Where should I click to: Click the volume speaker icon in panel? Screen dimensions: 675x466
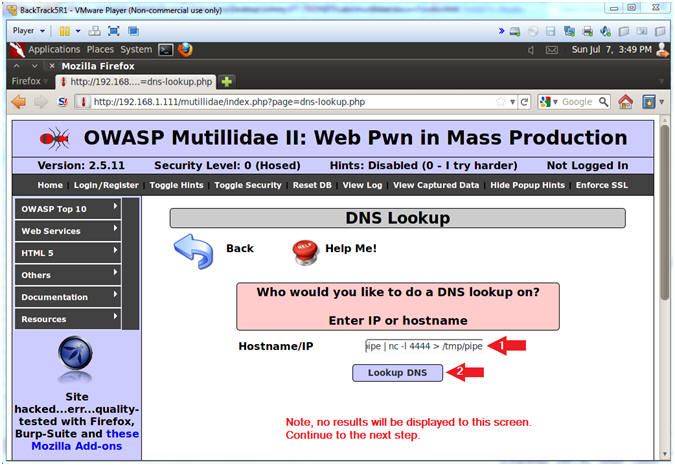click(531, 50)
